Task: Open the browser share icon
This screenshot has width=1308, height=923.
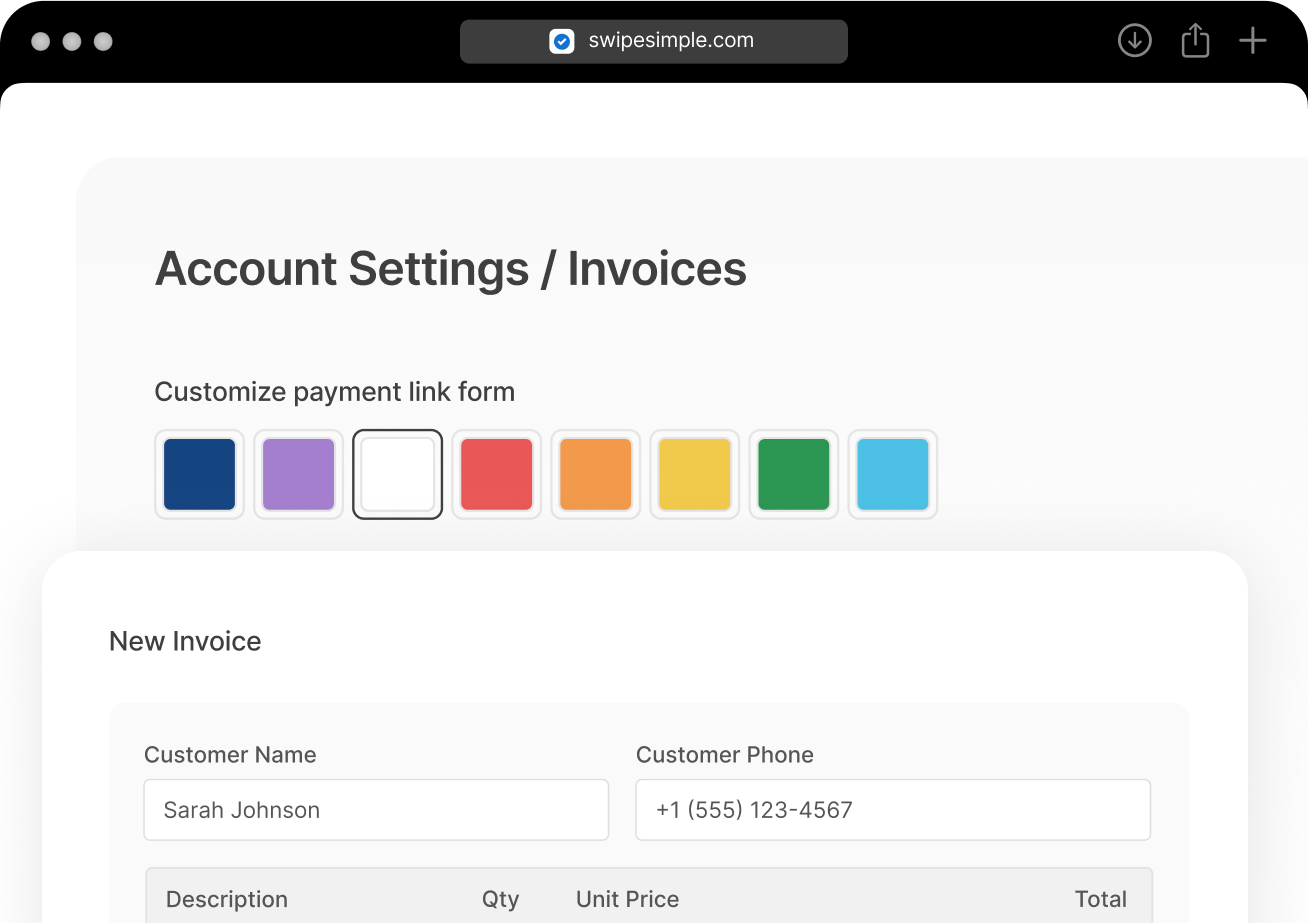Action: pyautogui.click(x=1195, y=41)
